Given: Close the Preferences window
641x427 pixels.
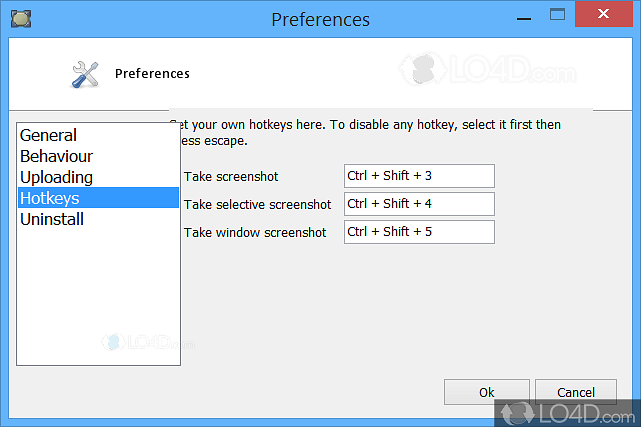Looking at the screenshot, I should pos(603,14).
